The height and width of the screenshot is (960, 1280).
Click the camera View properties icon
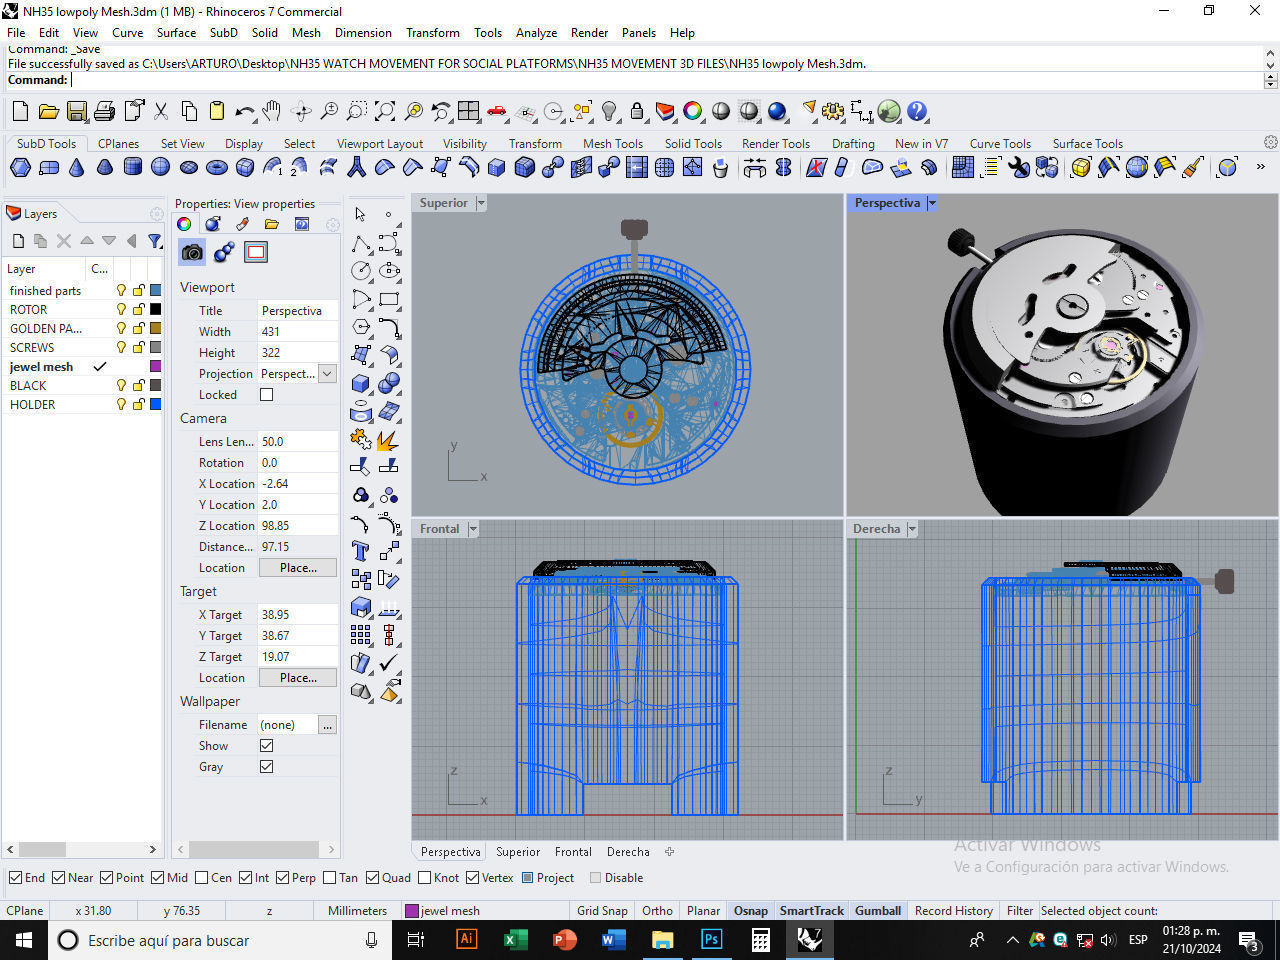point(192,252)
